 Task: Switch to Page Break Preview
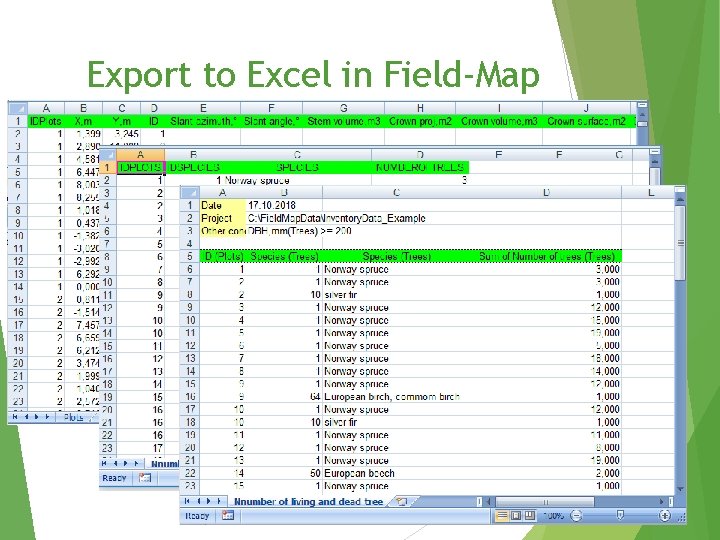(530, 516)
